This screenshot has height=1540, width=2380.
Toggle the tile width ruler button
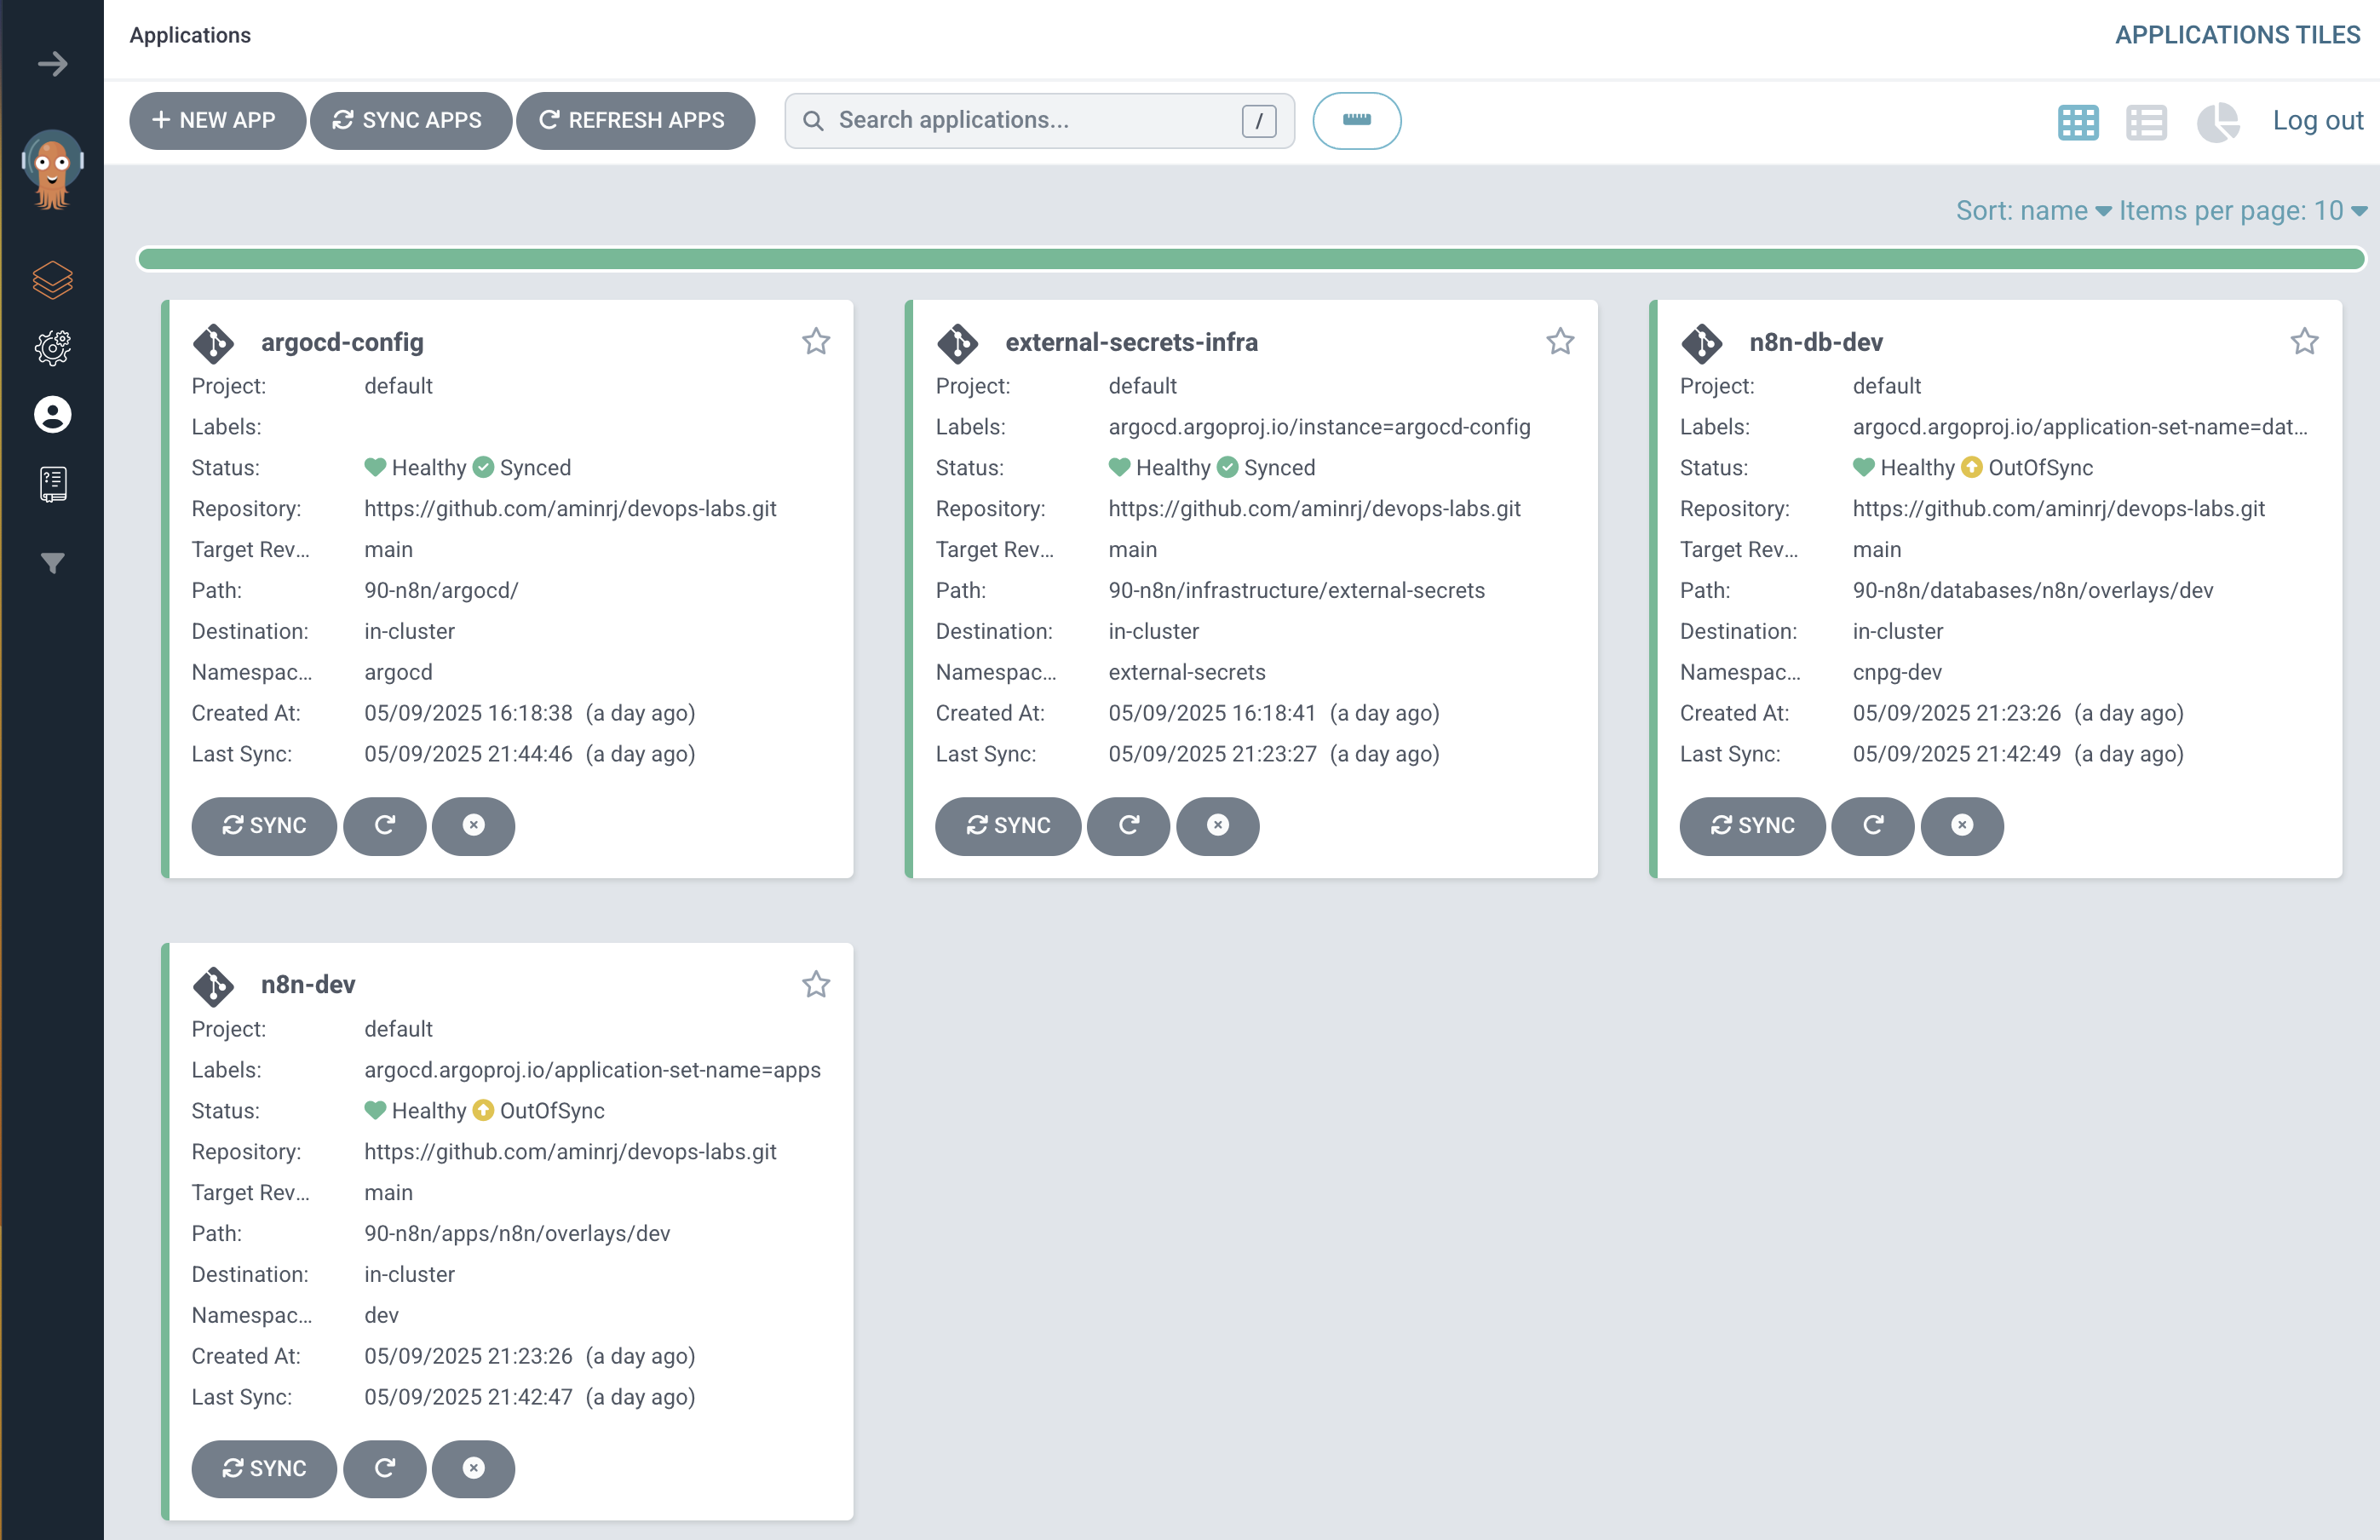coord(1356,120)
